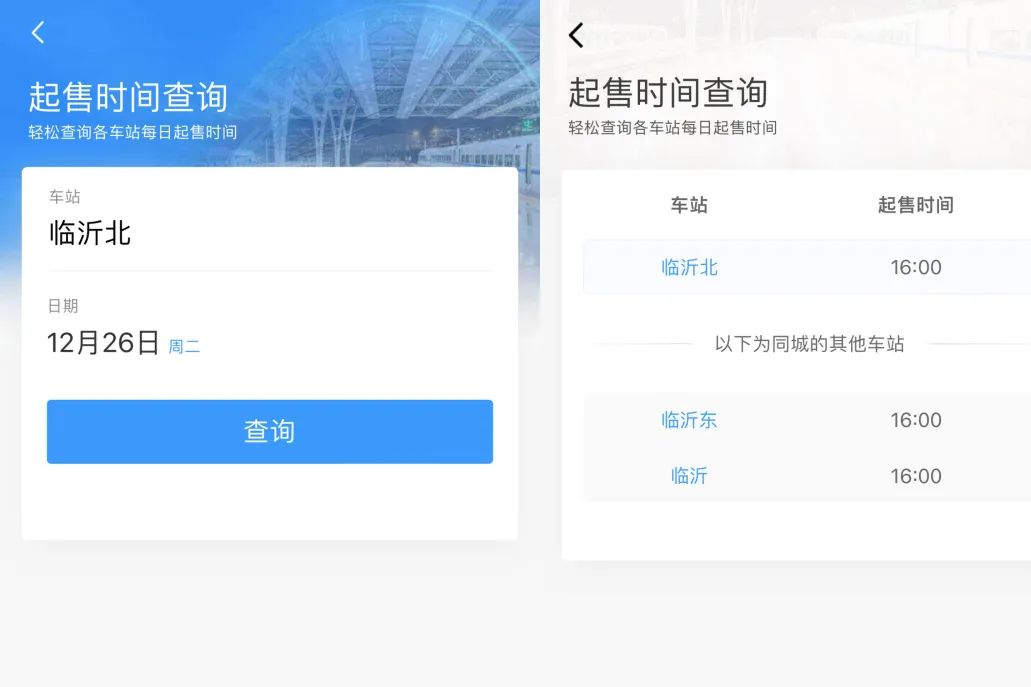
Task: Tap the 日期 field label
Action: (x=62, y=305)
